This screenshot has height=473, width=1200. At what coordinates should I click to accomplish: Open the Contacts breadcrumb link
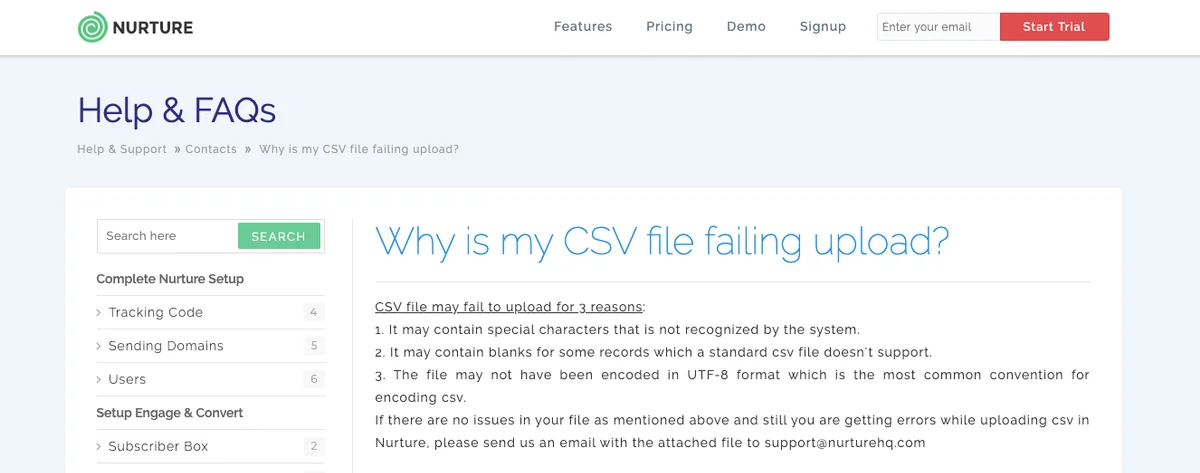click(x=211, y=149)
